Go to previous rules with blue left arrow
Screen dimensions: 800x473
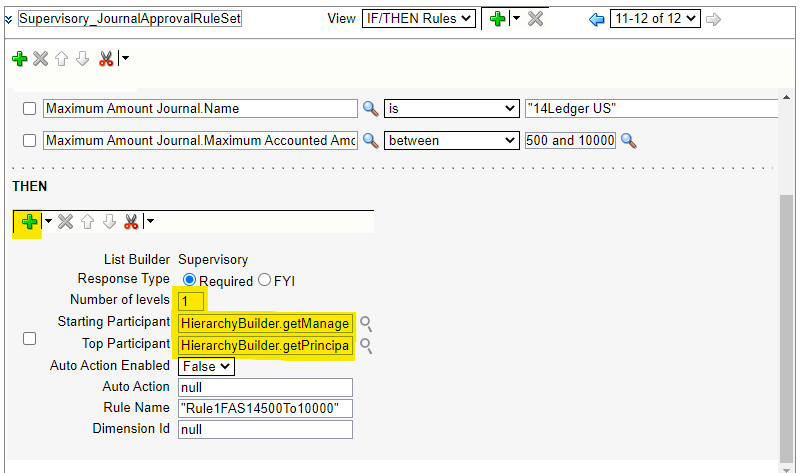tap(597, 19)
